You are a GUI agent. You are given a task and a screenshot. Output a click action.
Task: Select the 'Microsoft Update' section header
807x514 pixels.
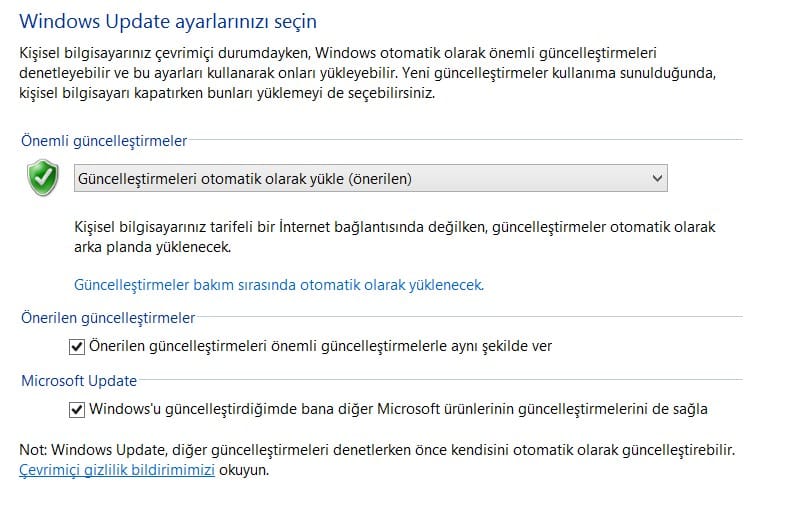79,381
